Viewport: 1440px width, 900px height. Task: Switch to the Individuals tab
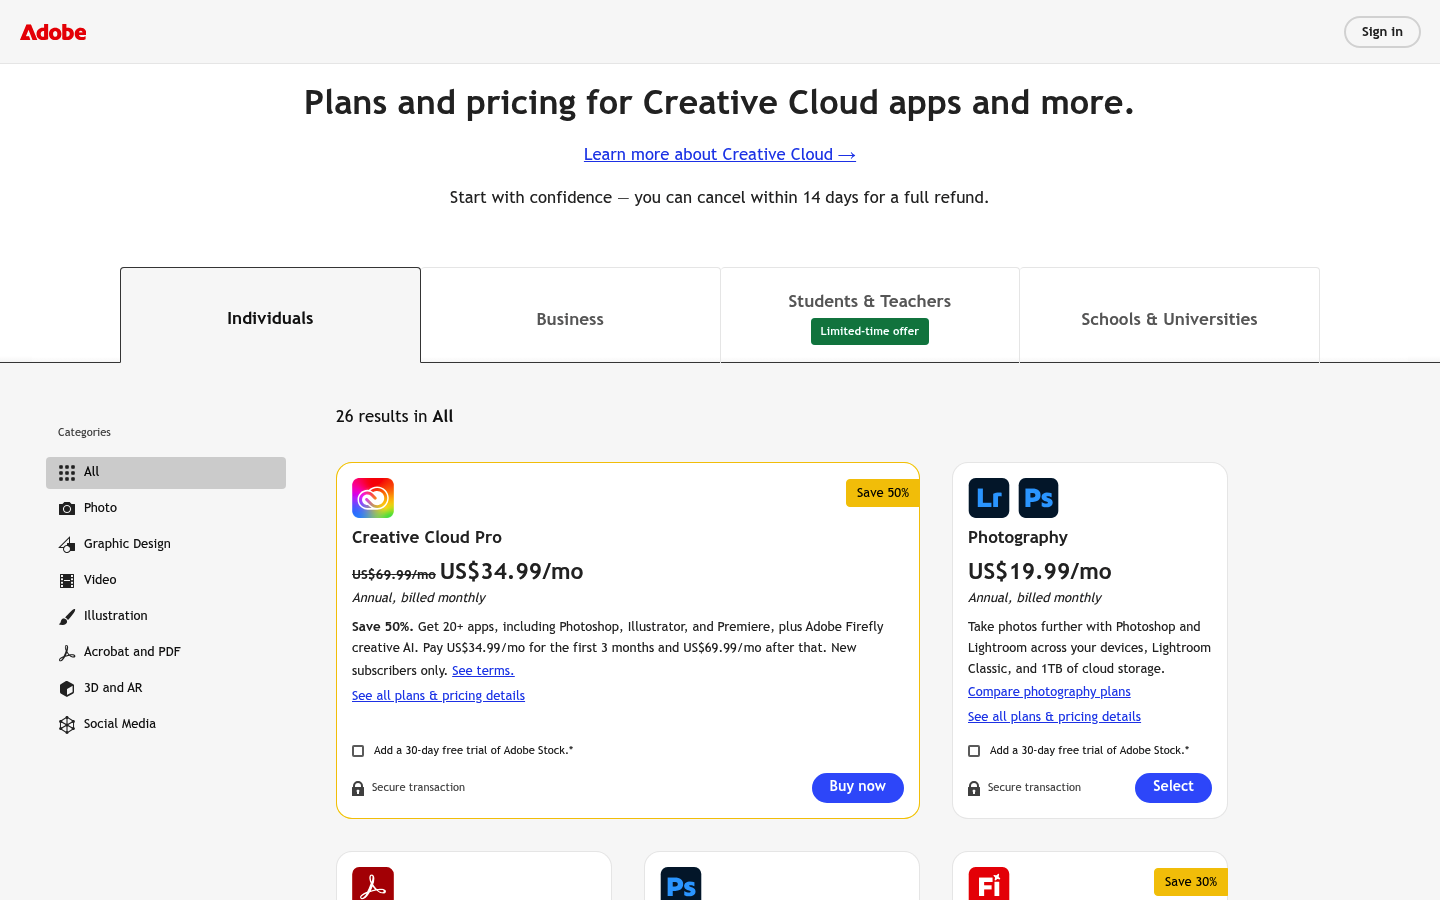[x=270, y=315]
